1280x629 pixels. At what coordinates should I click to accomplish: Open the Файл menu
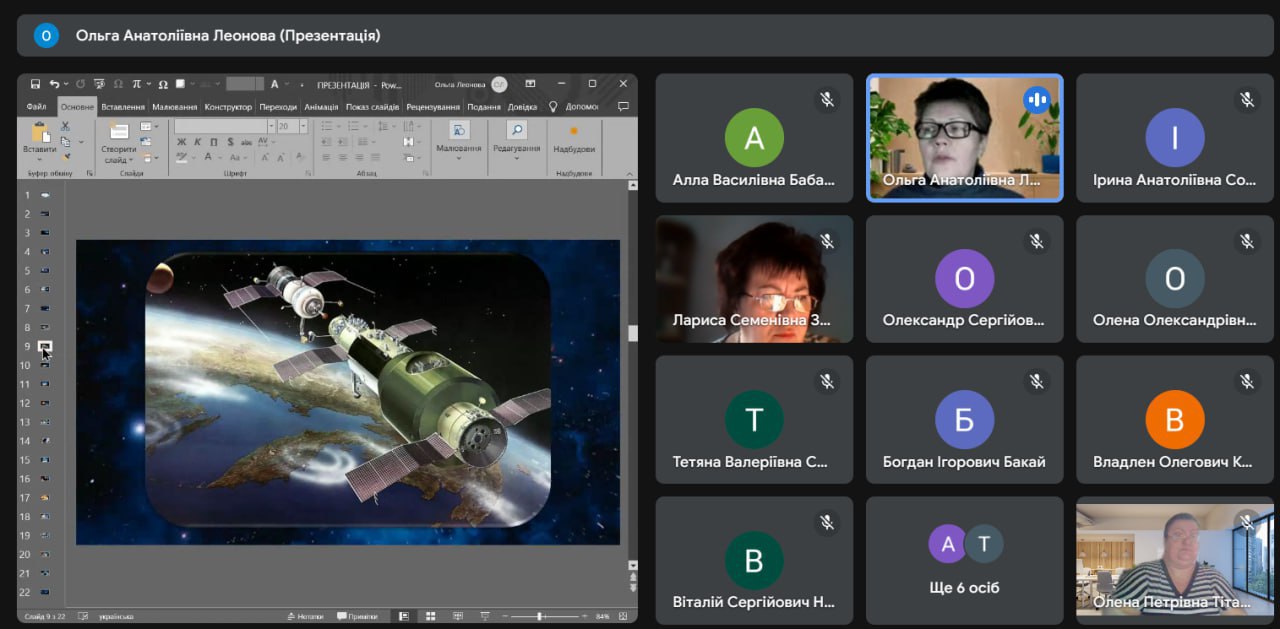[37, 107]
